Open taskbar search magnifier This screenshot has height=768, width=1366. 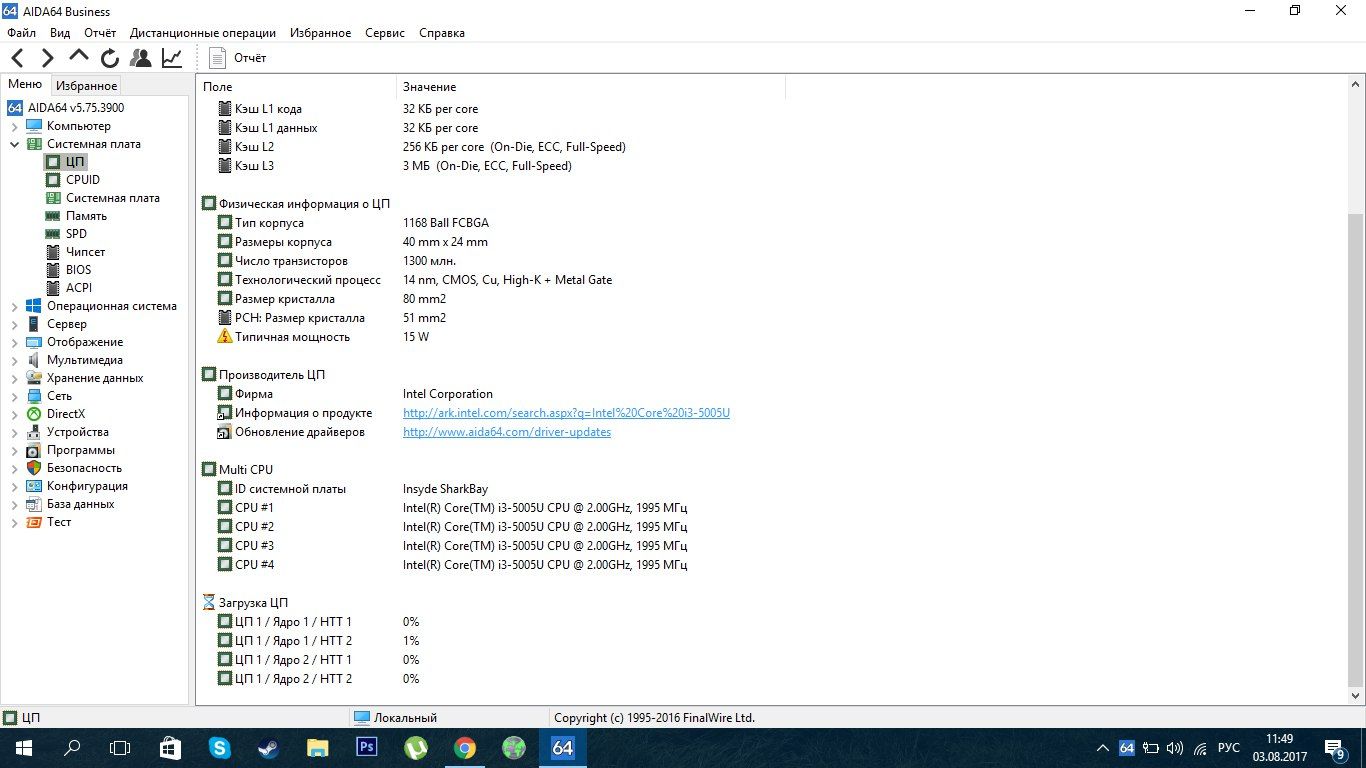click(72, 748)
